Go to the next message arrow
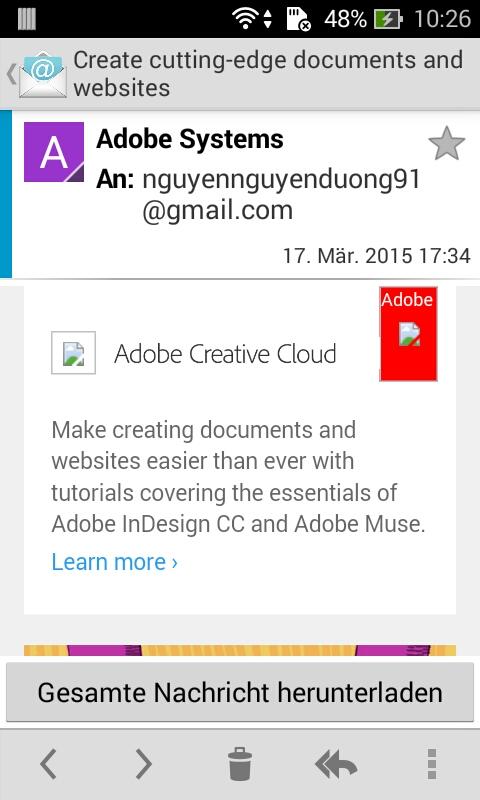This screenshot has height=800, width=480. point(144,764)
